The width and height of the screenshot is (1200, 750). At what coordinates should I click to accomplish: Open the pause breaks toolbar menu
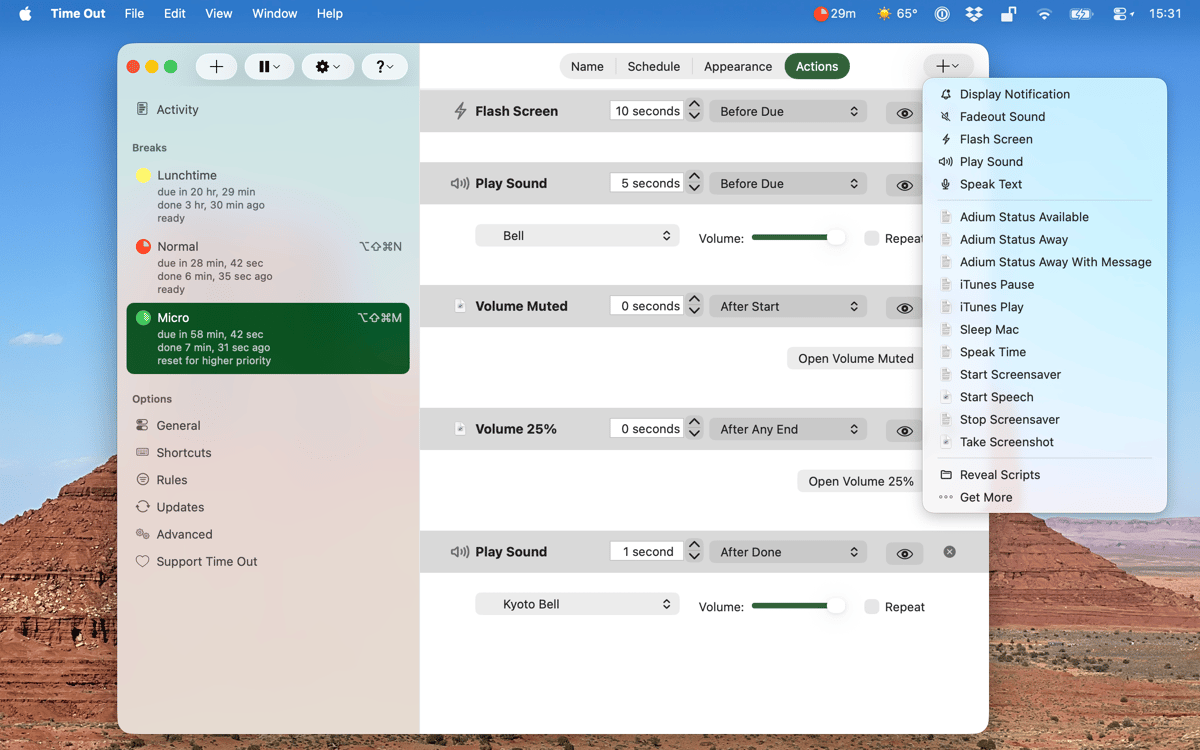[269, 67]
